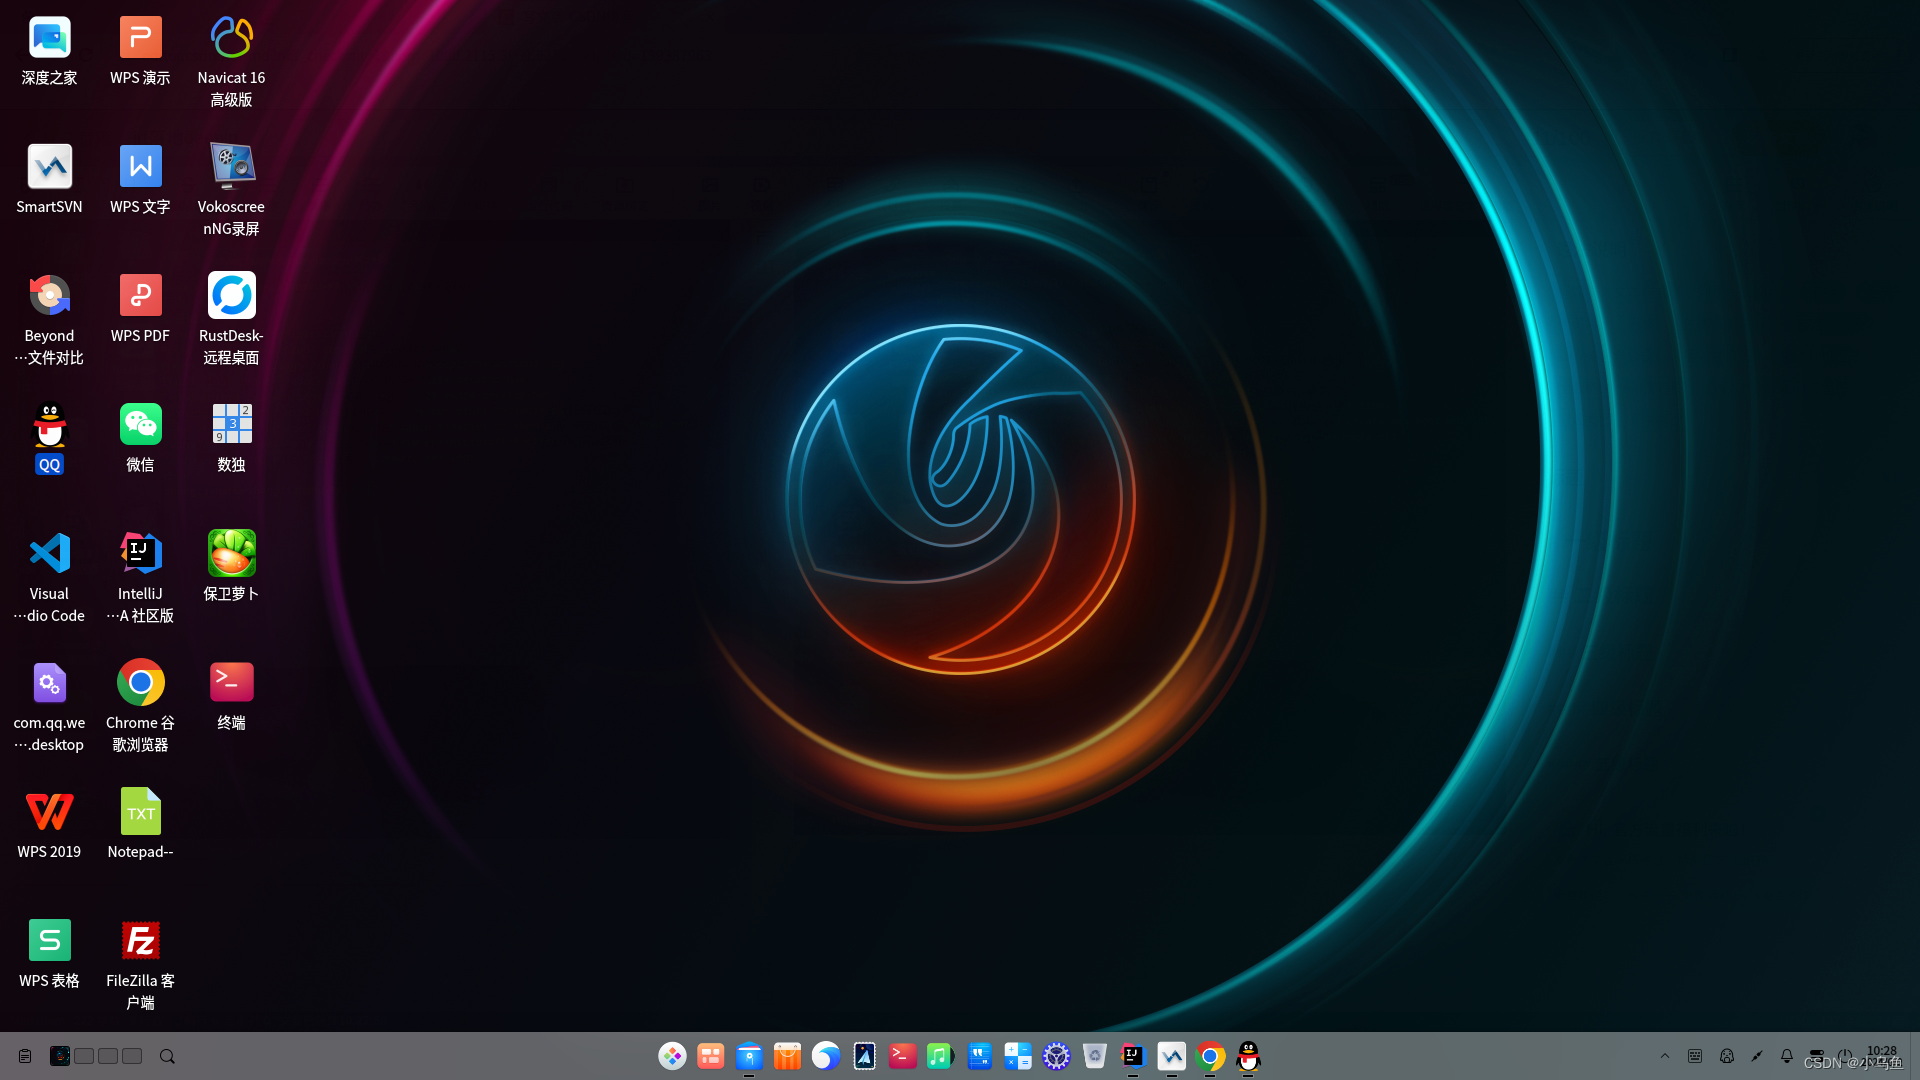Launch the blue swirl browser in dock
The image size is (1920, 1080).
coord(825,1056)
